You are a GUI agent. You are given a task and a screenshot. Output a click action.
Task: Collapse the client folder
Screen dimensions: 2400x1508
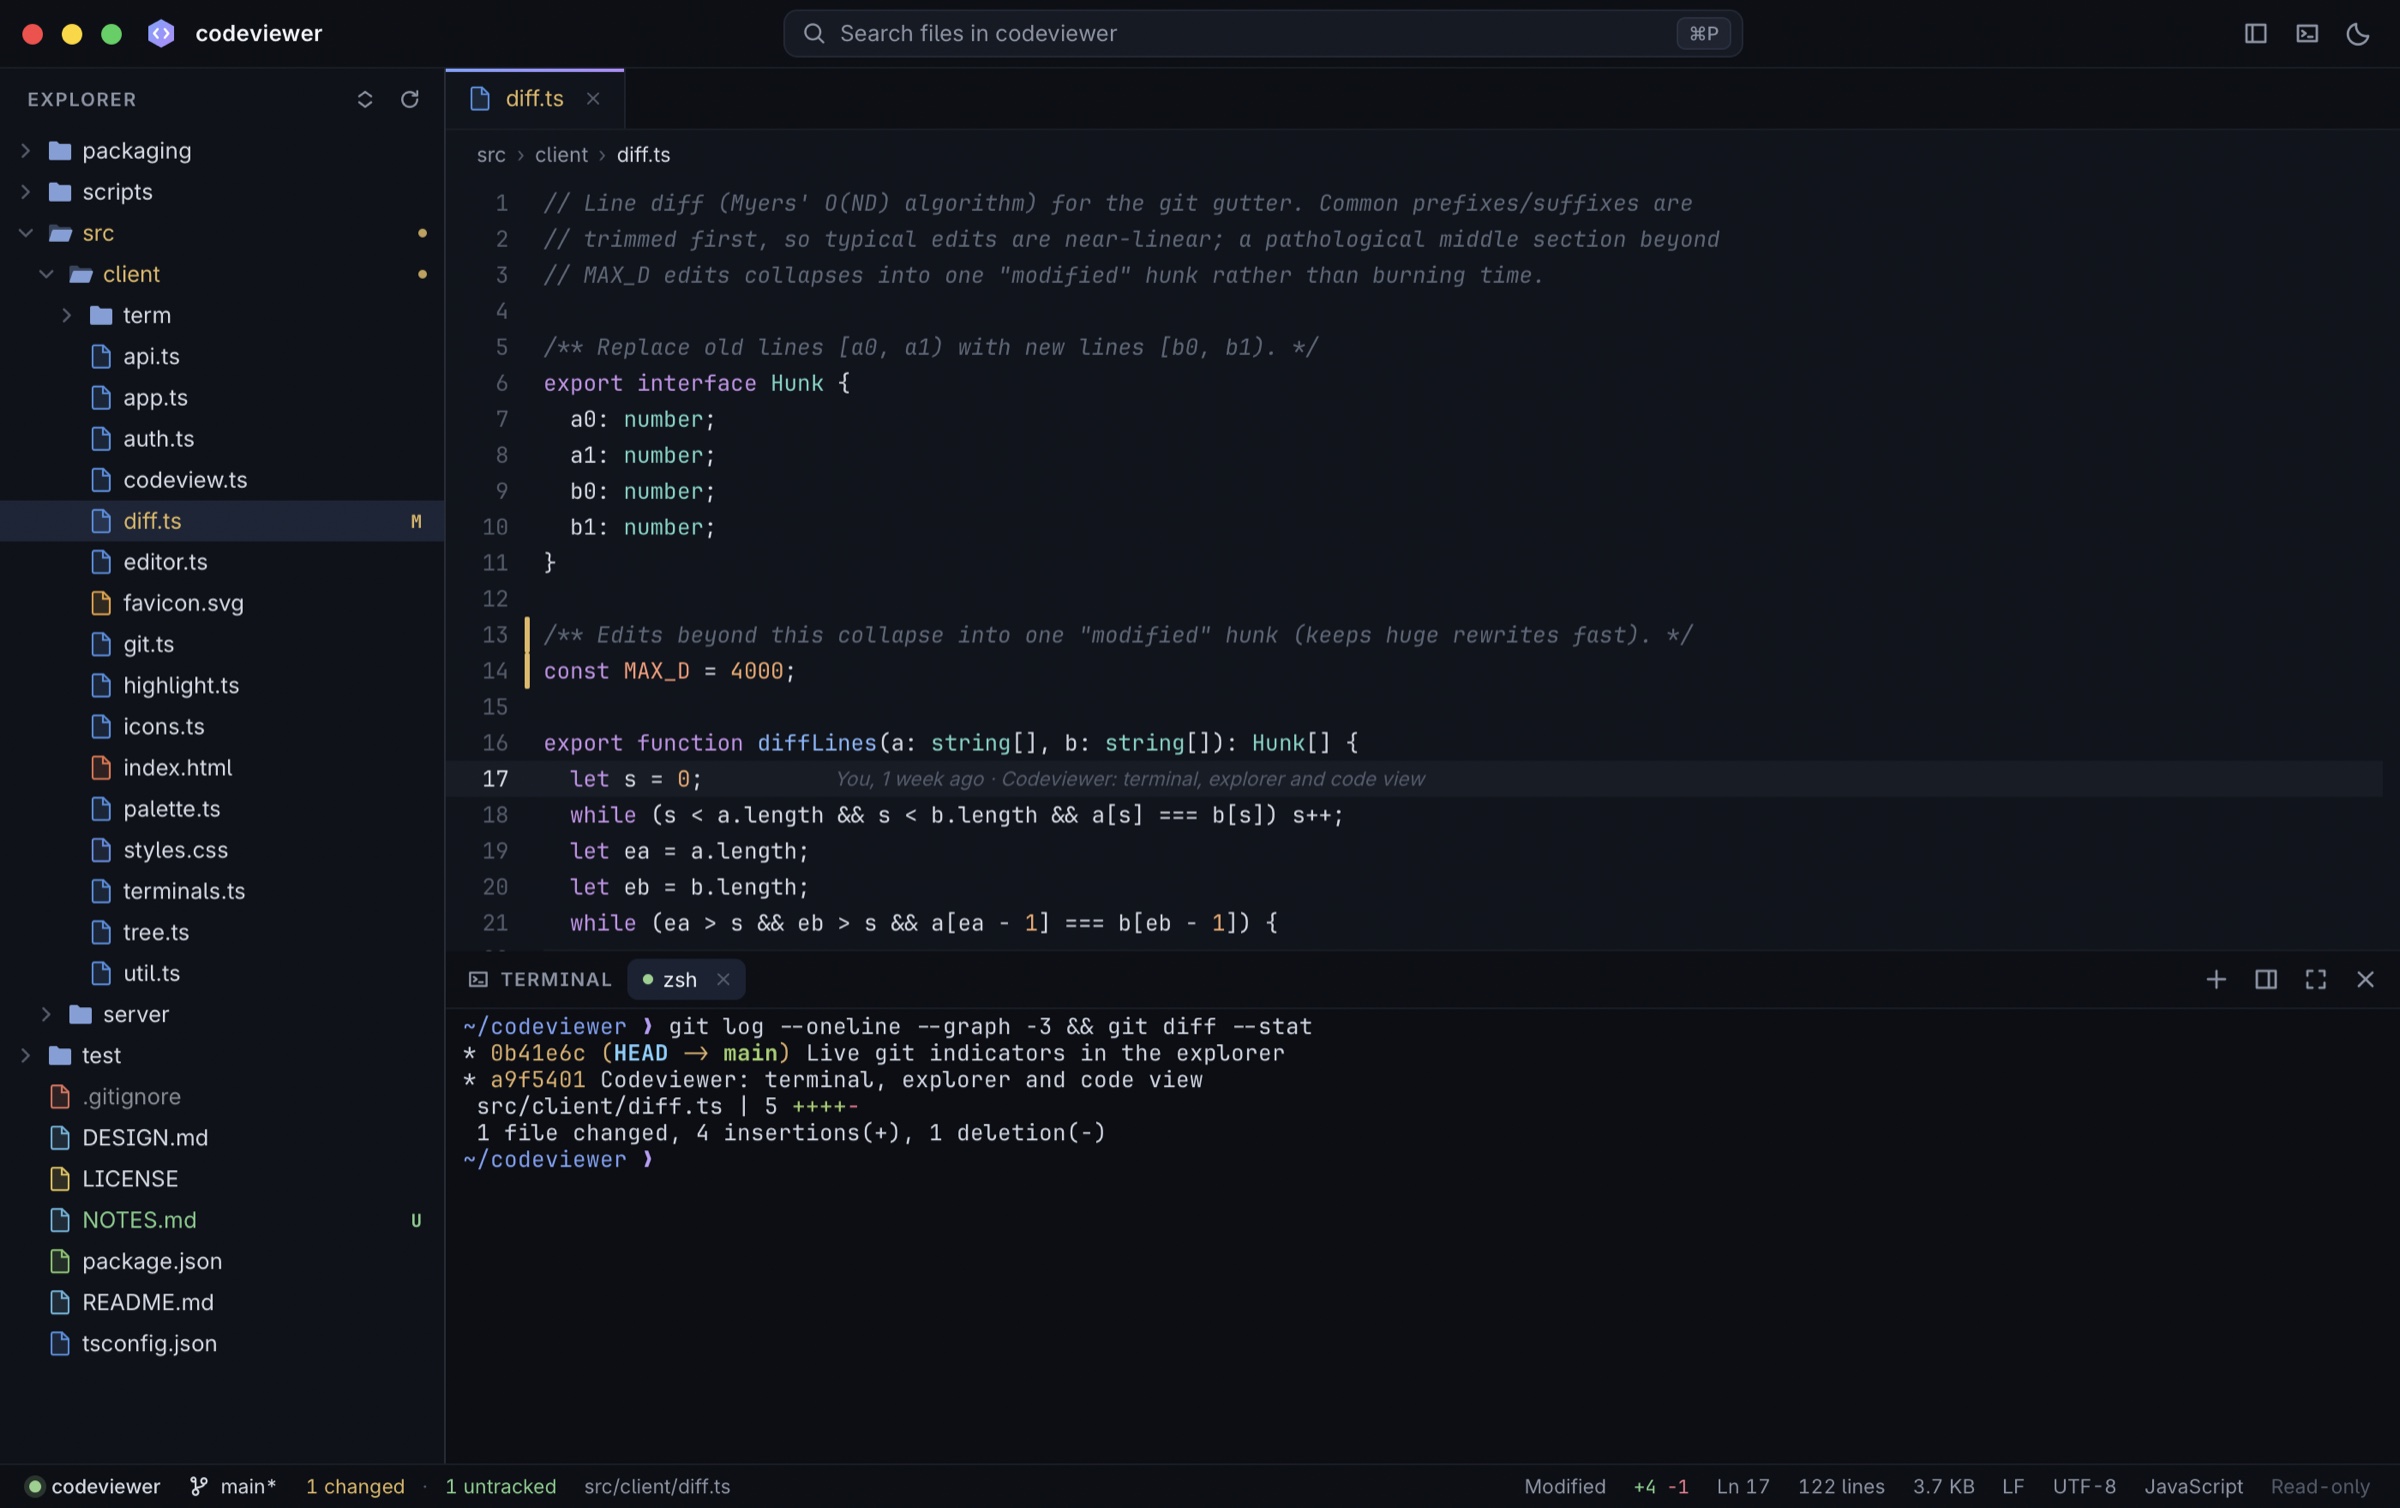pyautogui.click(x=222, y=273)
